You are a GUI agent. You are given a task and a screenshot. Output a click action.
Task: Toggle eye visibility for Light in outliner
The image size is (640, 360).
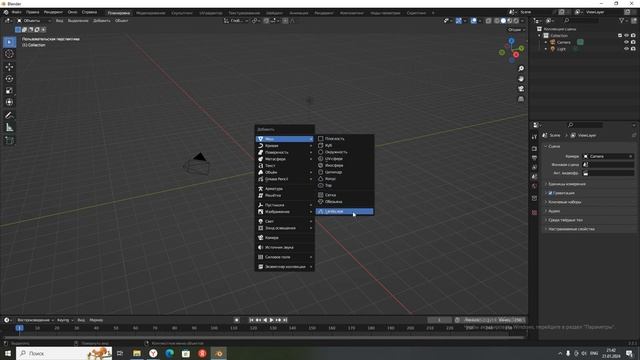(627, 49)
